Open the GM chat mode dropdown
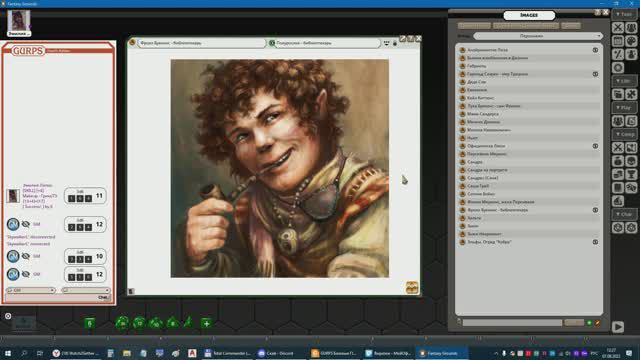The height and width of the screenshot is (360, 640). [x=31, y=290]
